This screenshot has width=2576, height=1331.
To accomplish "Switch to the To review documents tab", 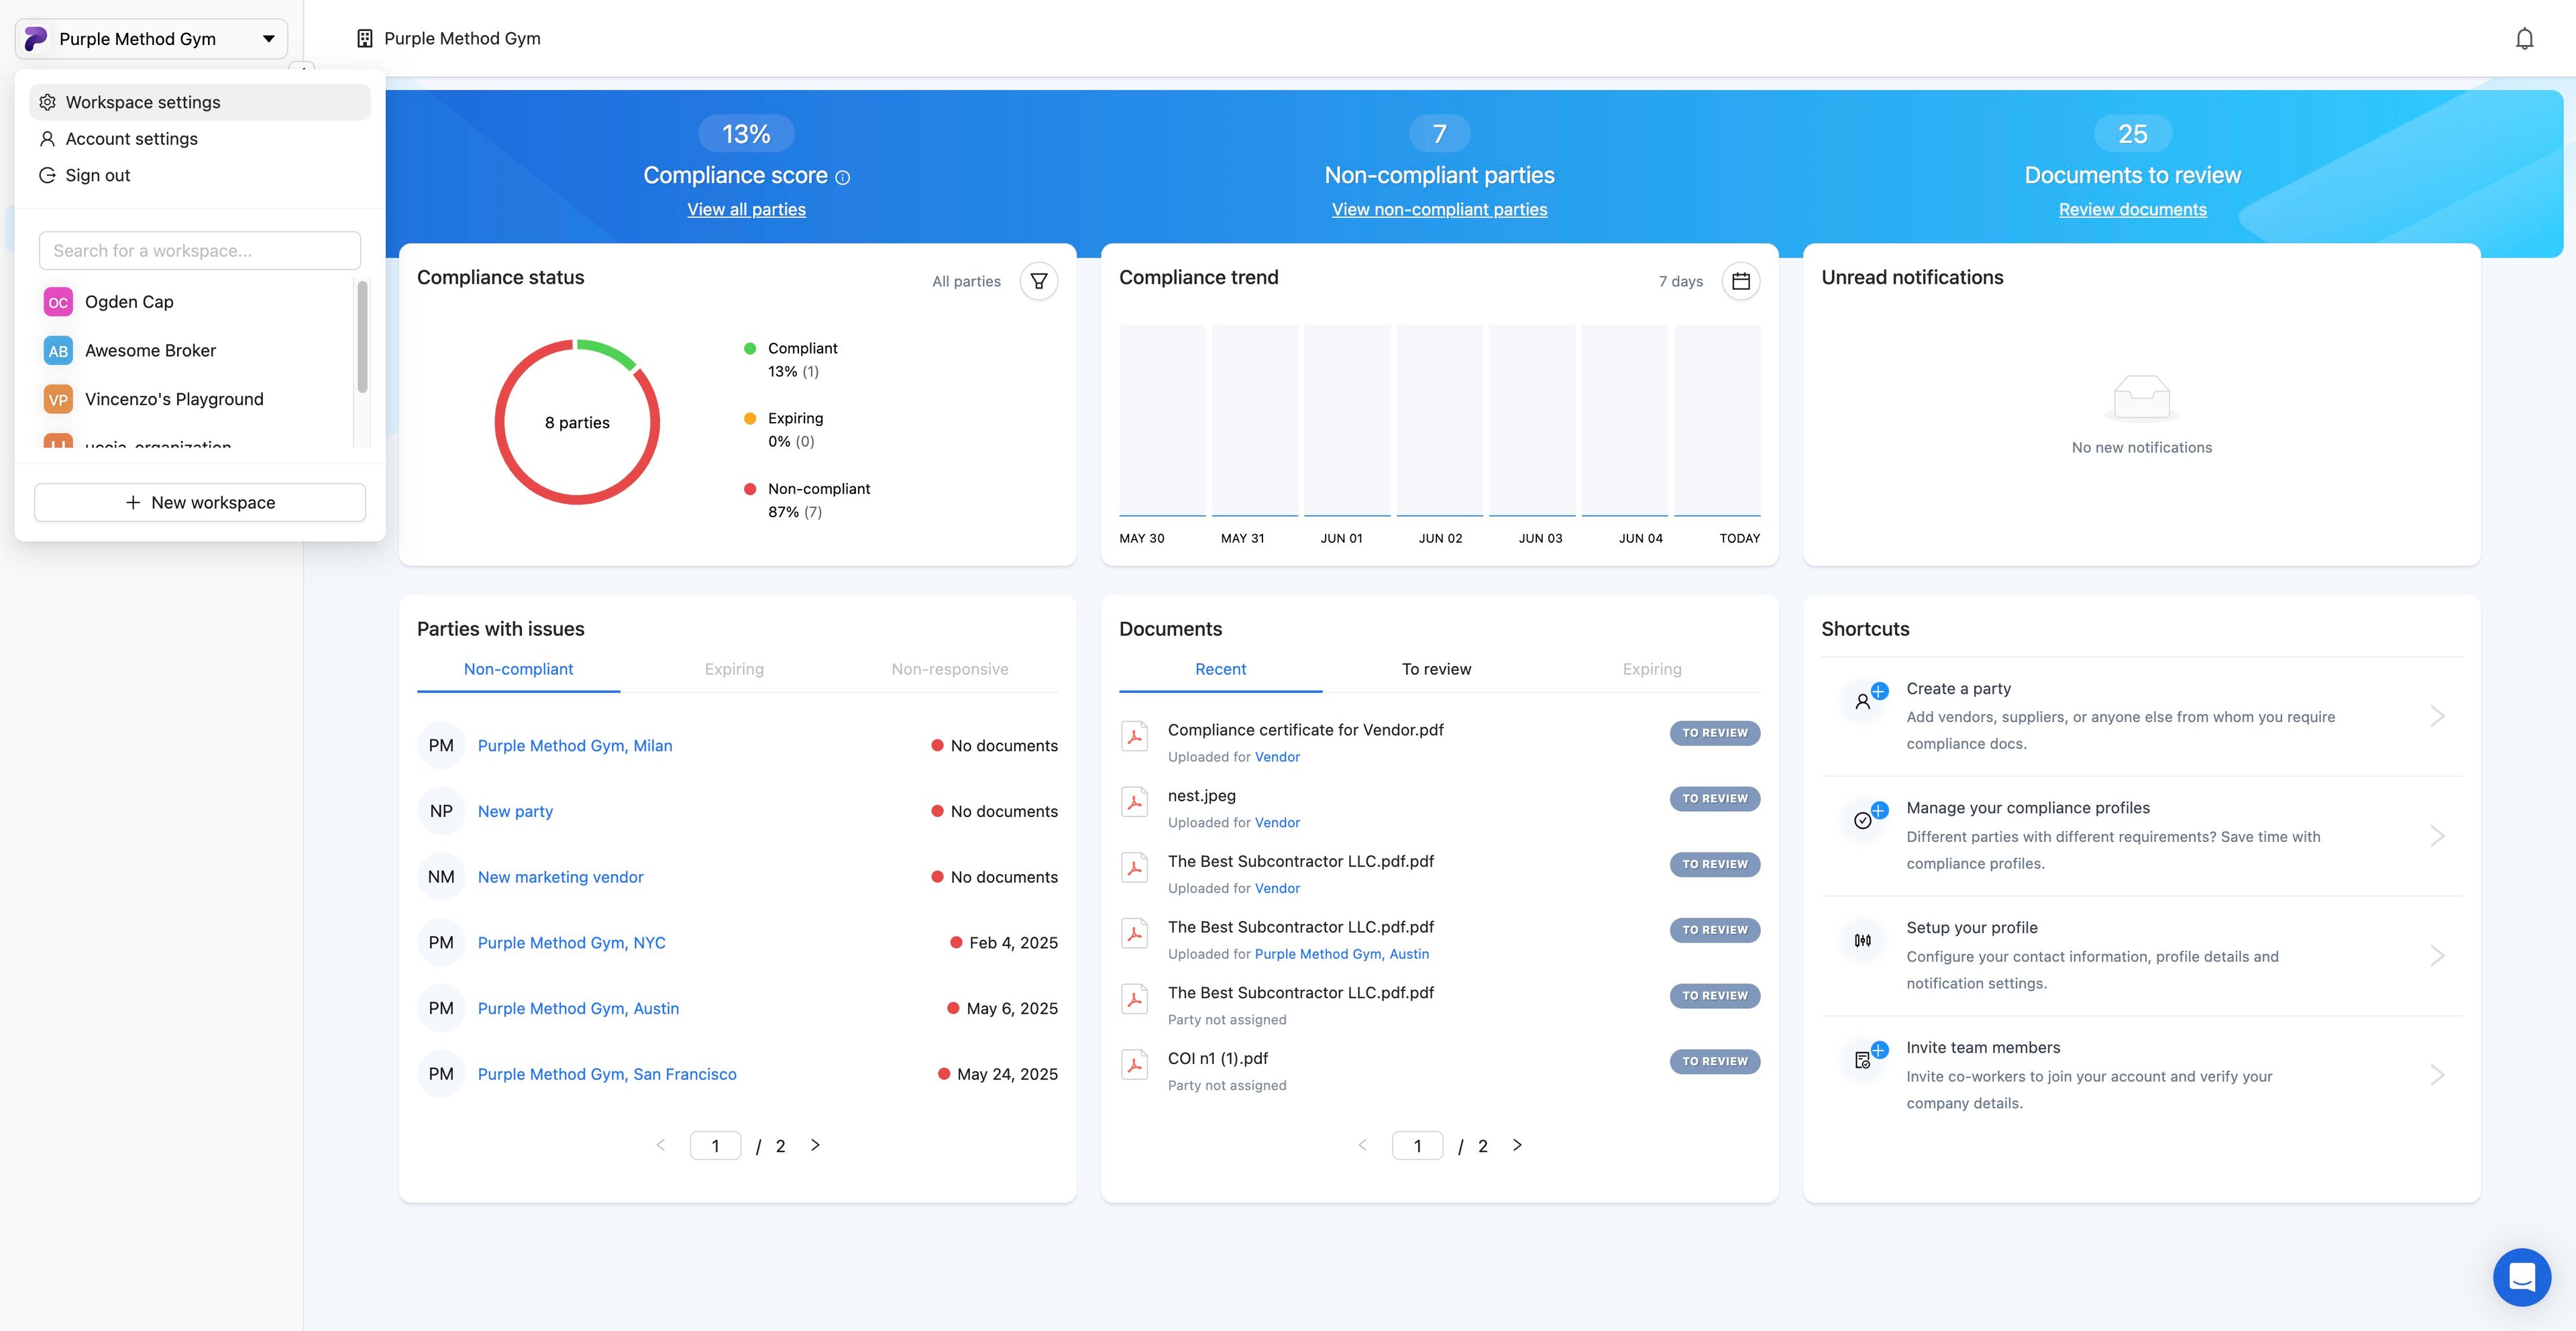I will (1436, 669).
